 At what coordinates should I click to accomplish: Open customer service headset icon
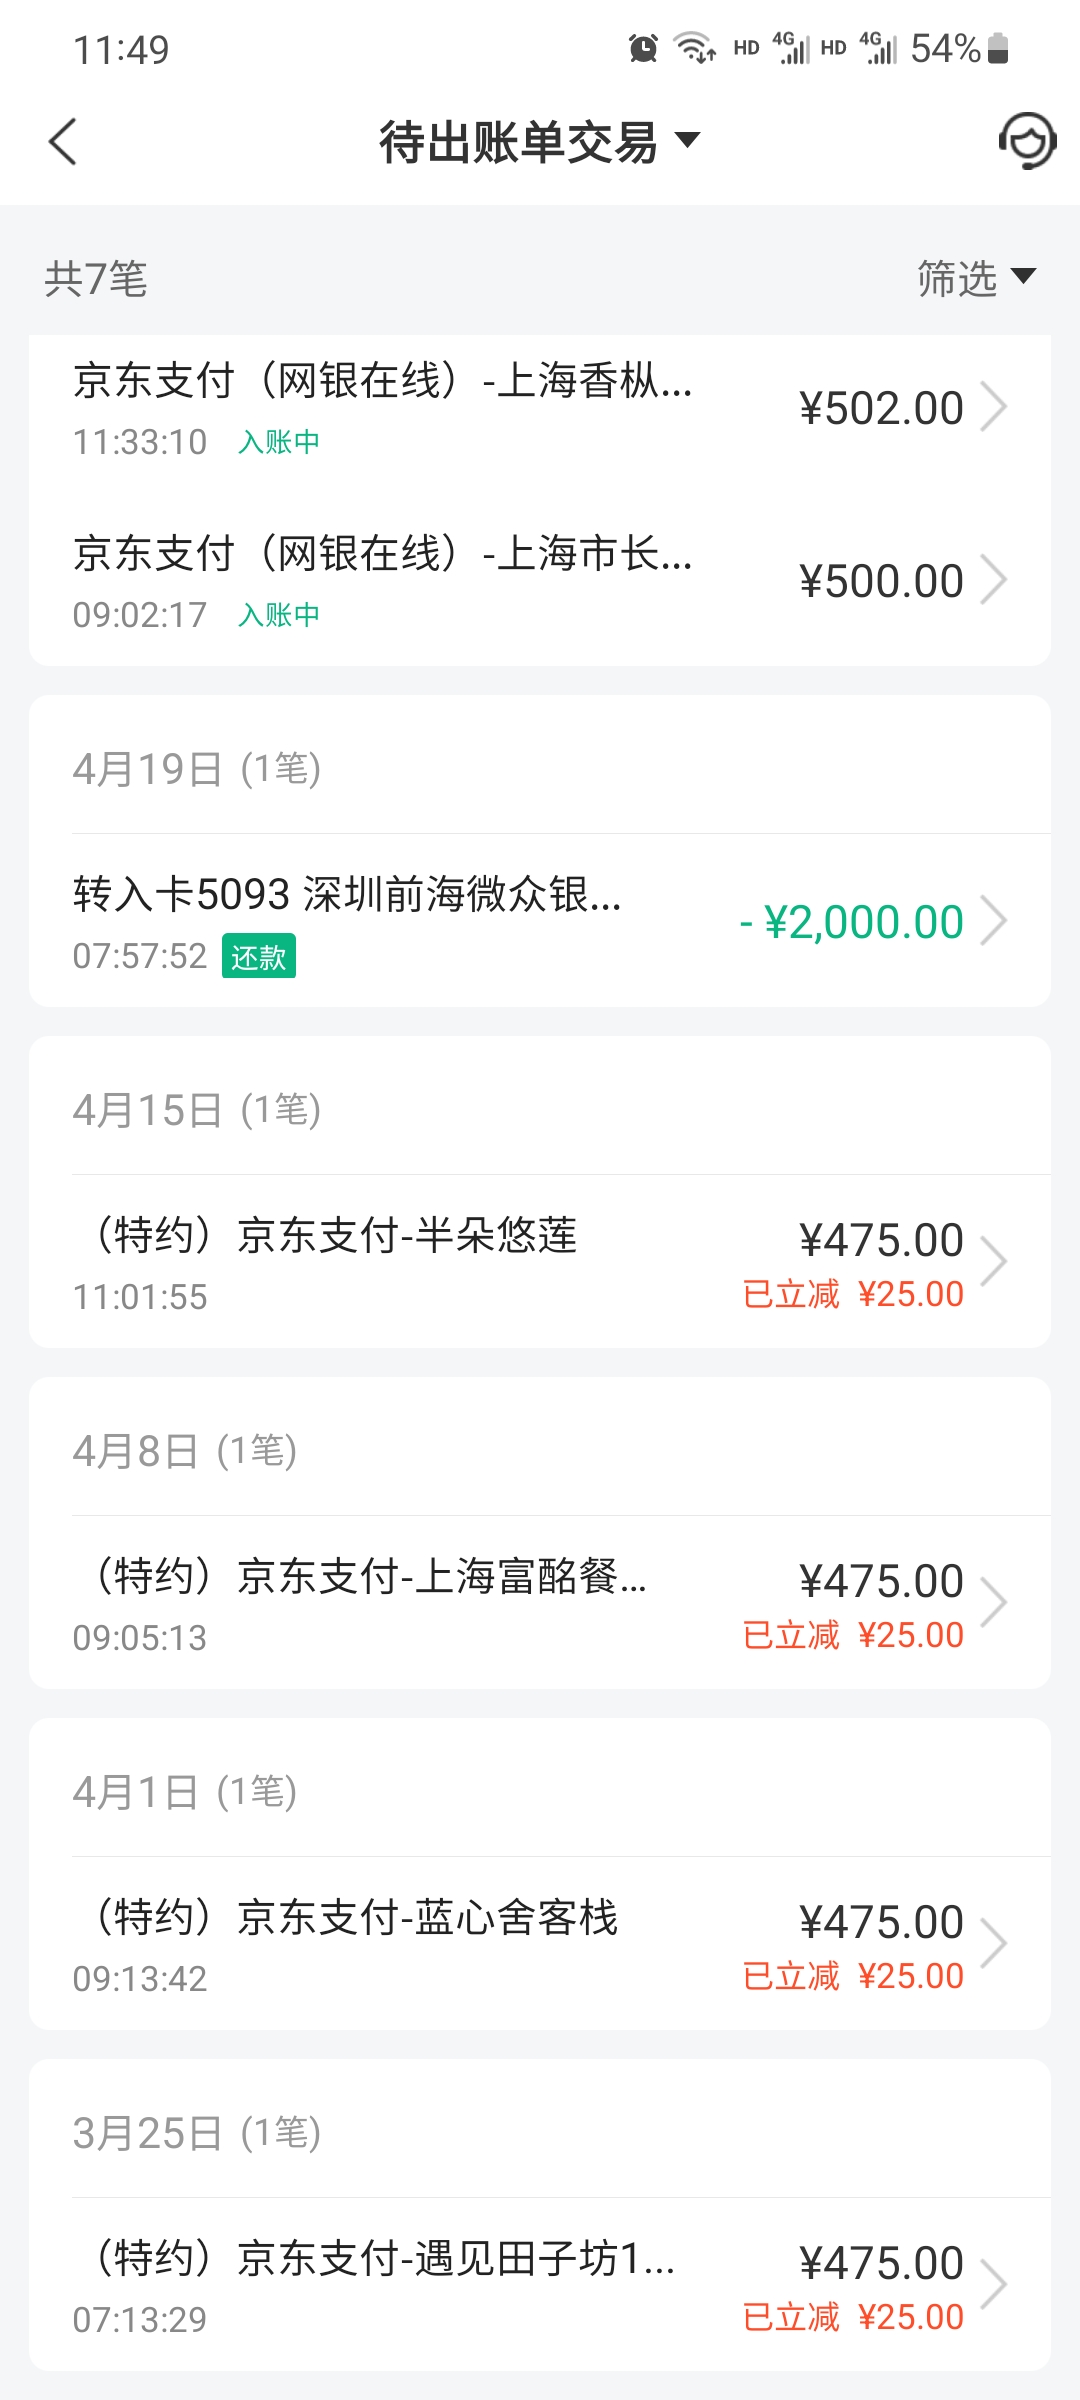pyautogui.click(x=1028, y=141)
